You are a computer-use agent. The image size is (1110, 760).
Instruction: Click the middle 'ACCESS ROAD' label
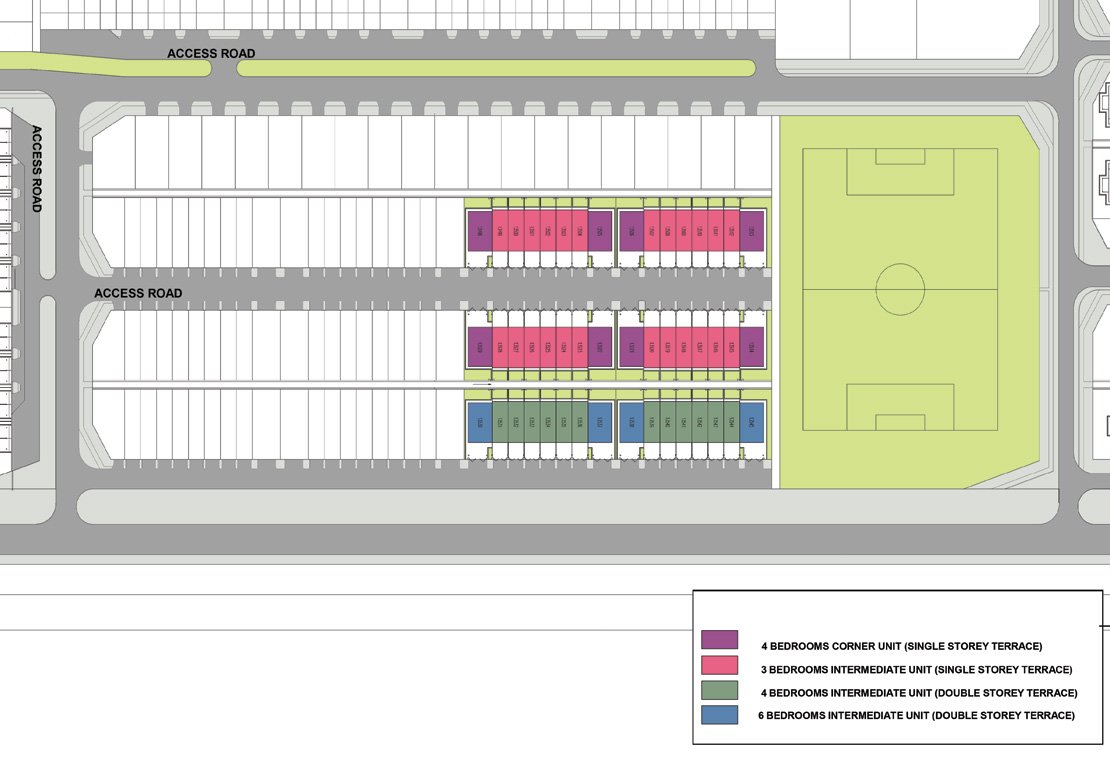click(138, 293)
